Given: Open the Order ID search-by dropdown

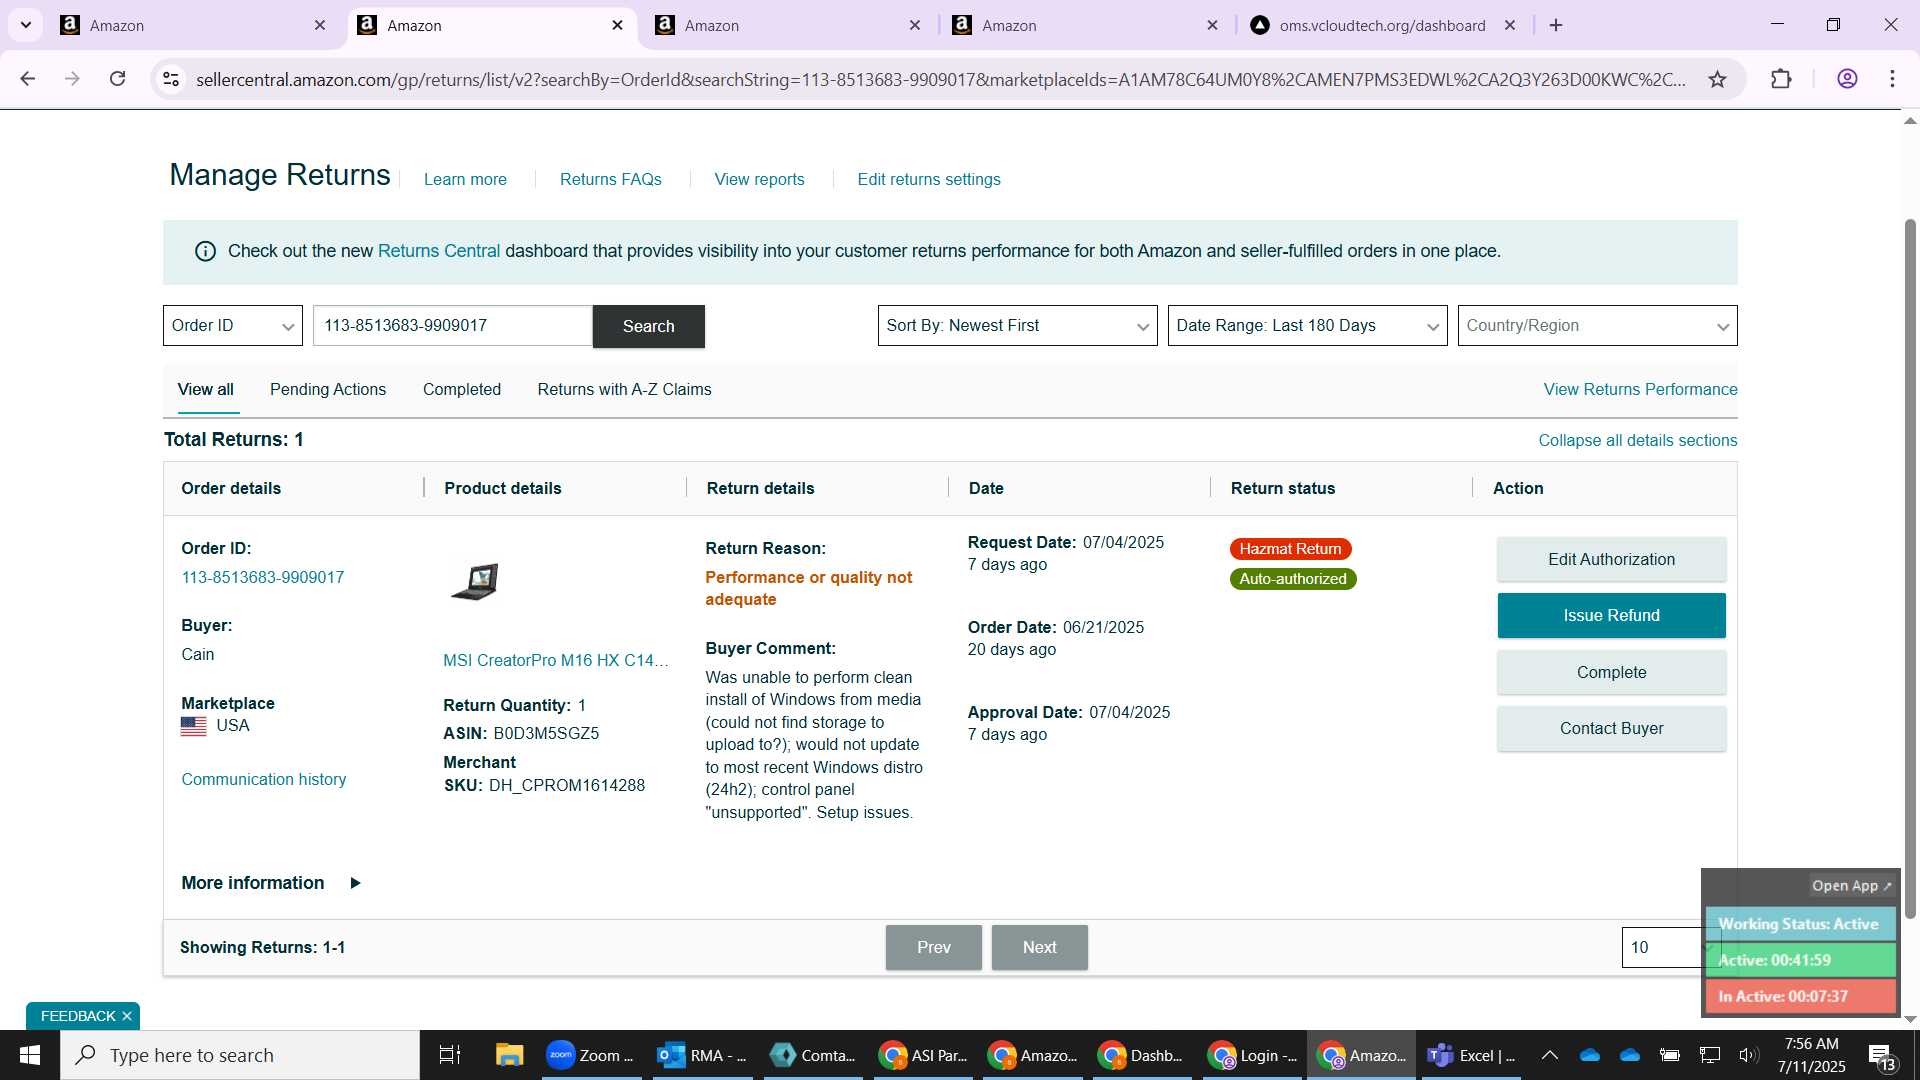Looking at the screenshot, I should pyautogui.click(x=233, y=326).
